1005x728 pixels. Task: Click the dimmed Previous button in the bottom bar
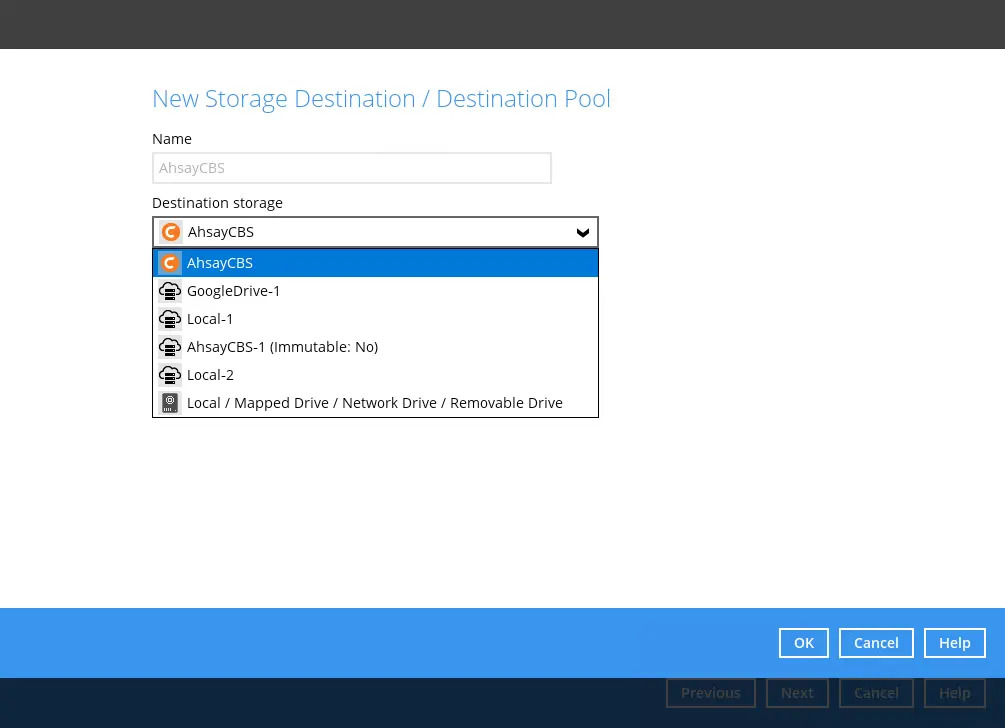(710, 693)
